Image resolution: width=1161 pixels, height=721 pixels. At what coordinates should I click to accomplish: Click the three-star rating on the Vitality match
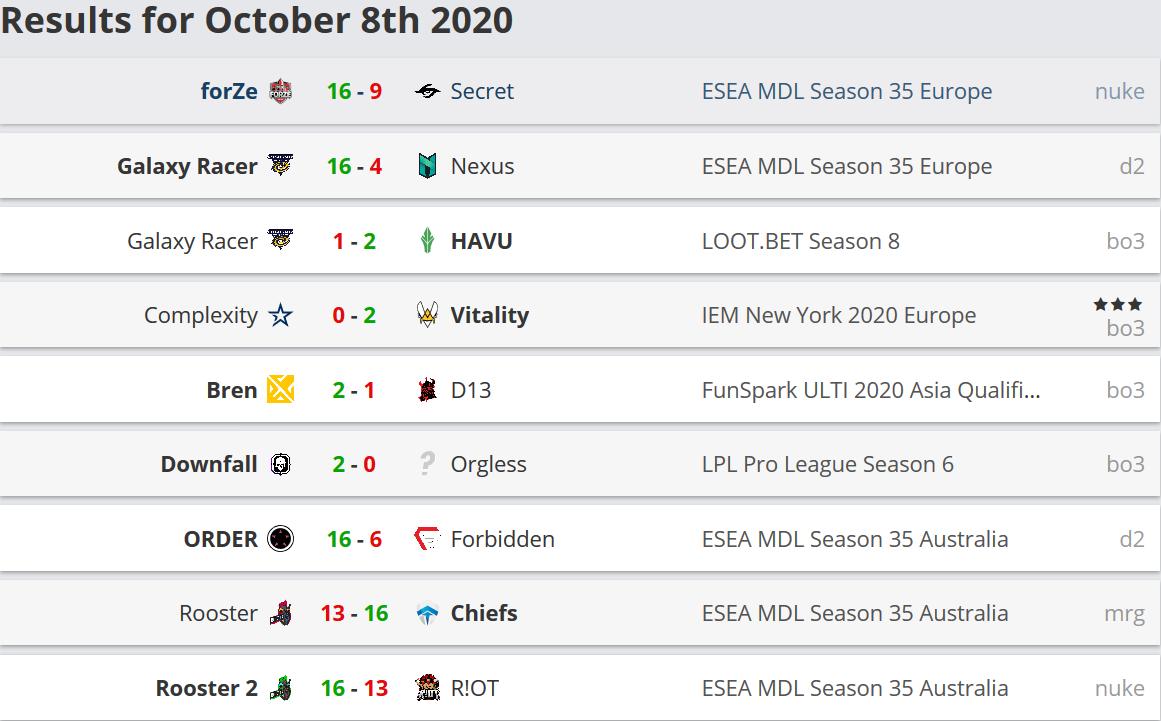[x=1118, y=305]
